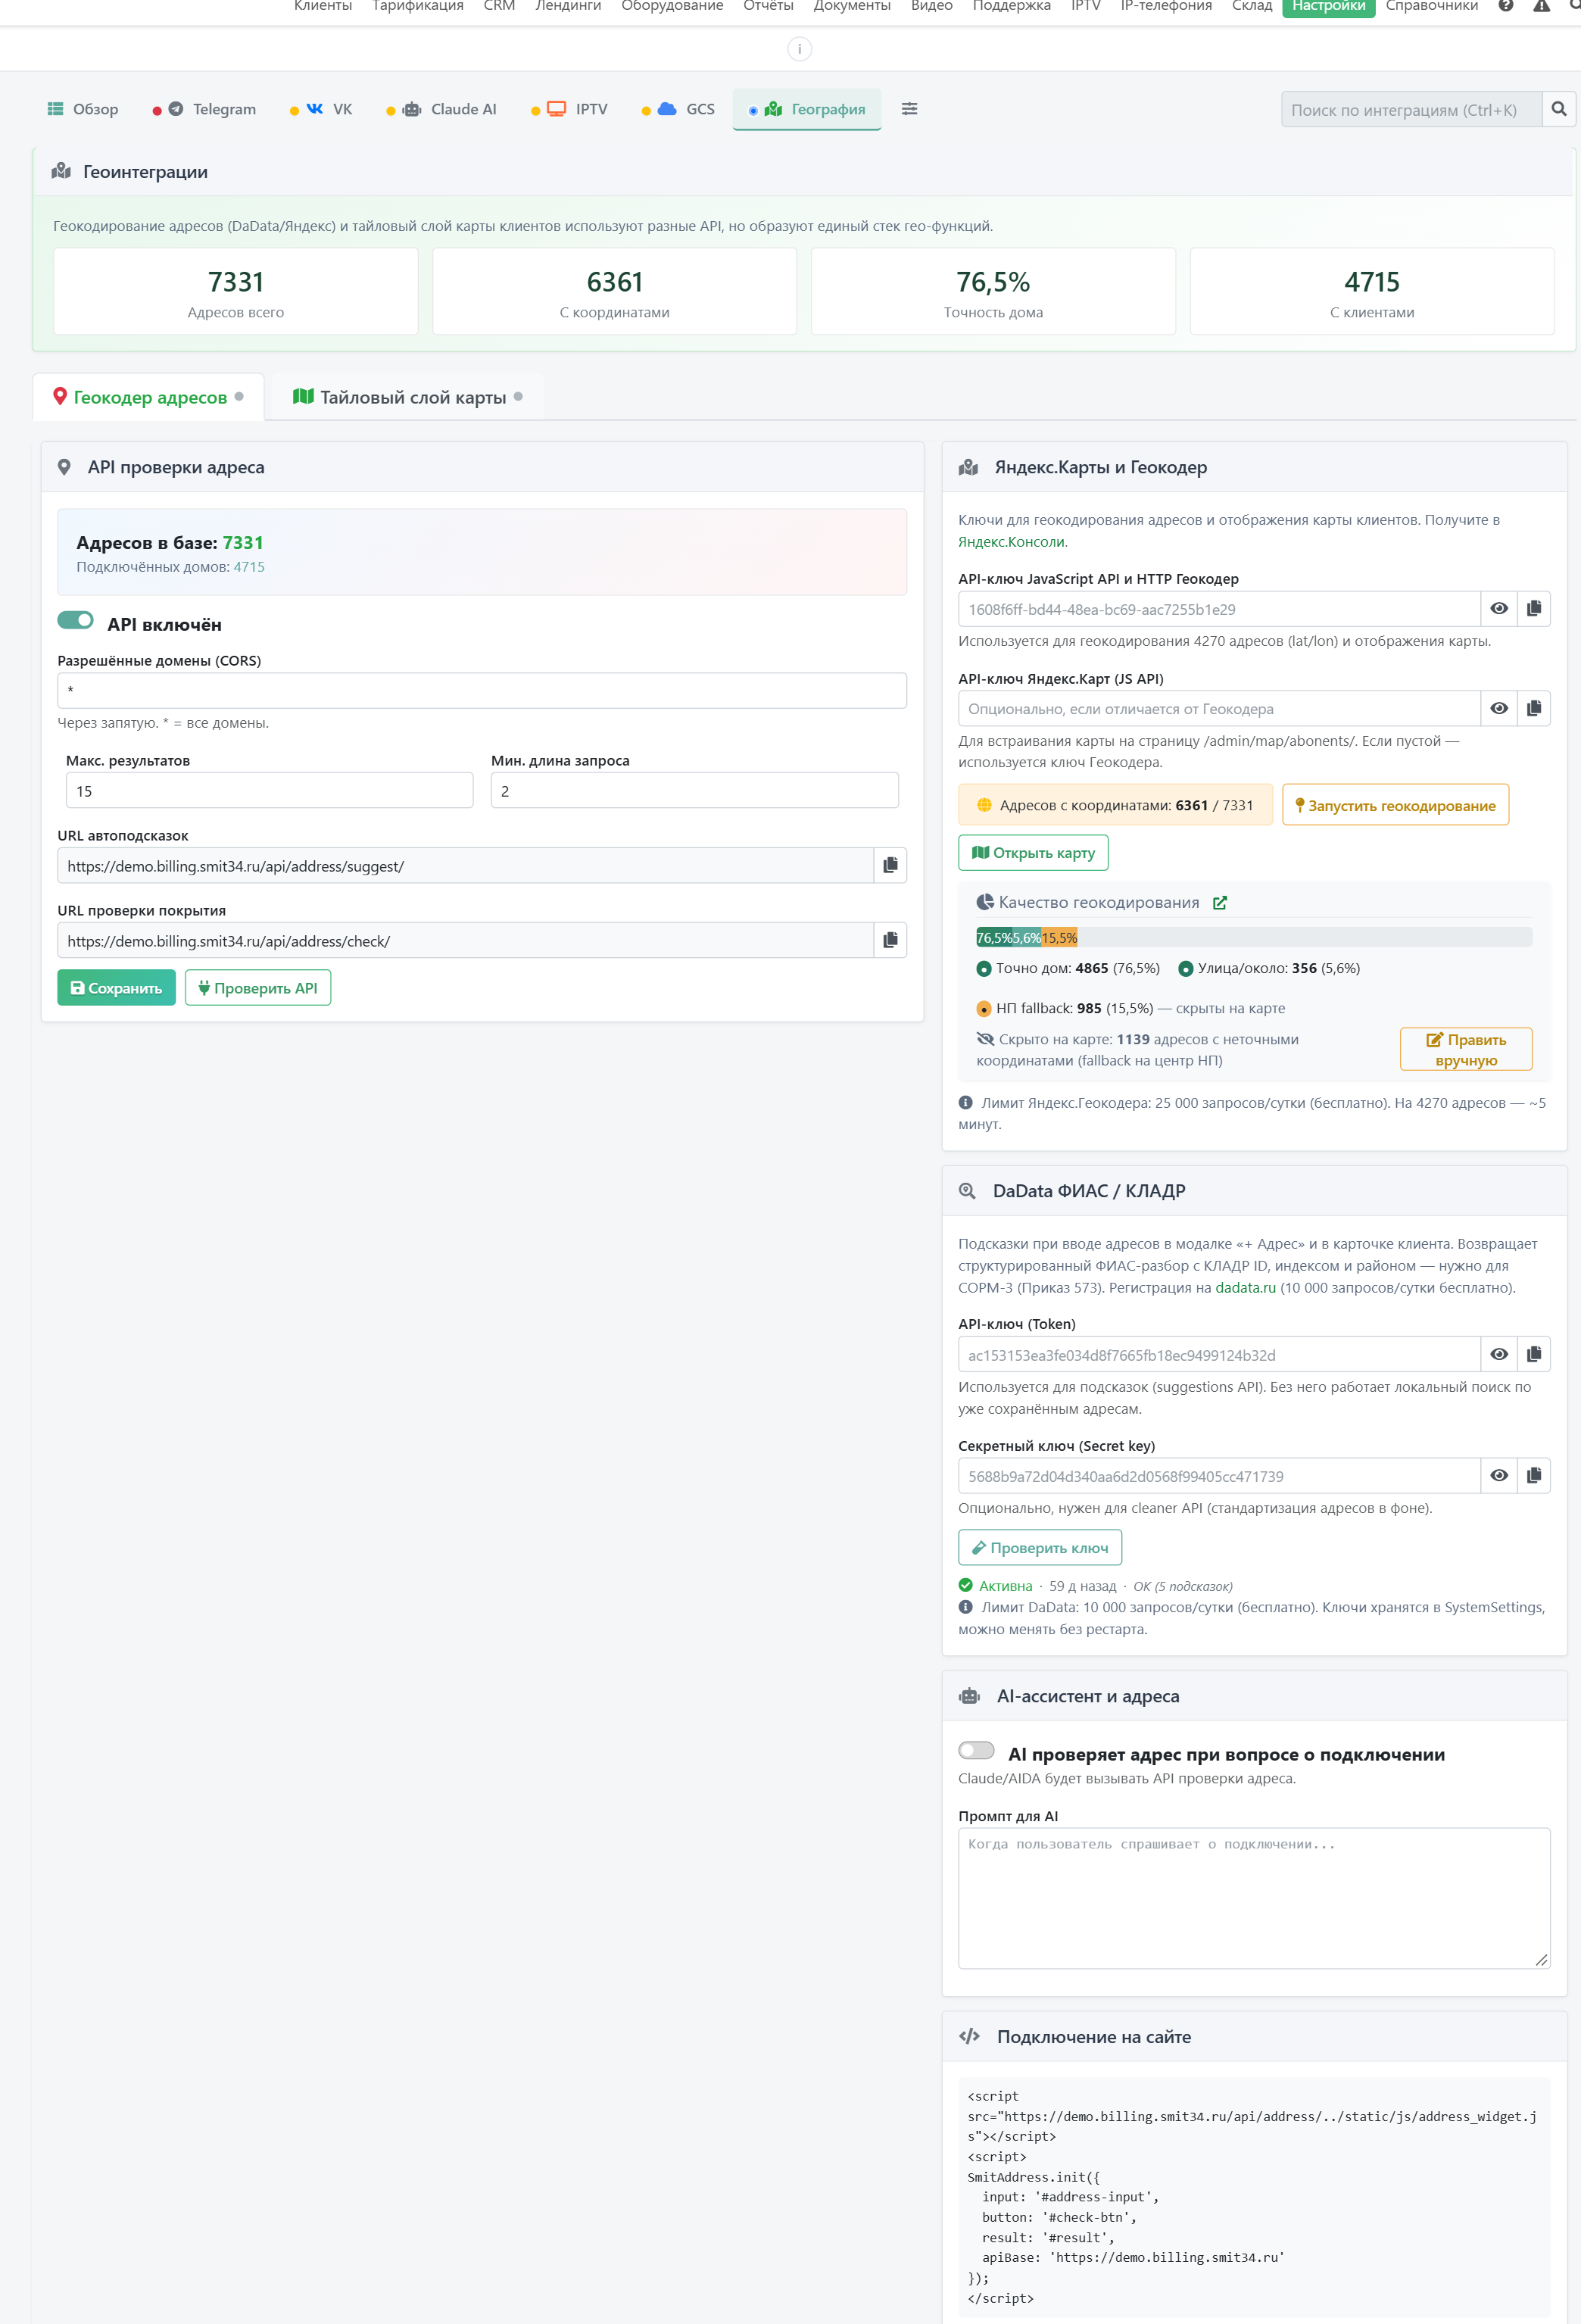Open the dadata.ru link

1245,1287
